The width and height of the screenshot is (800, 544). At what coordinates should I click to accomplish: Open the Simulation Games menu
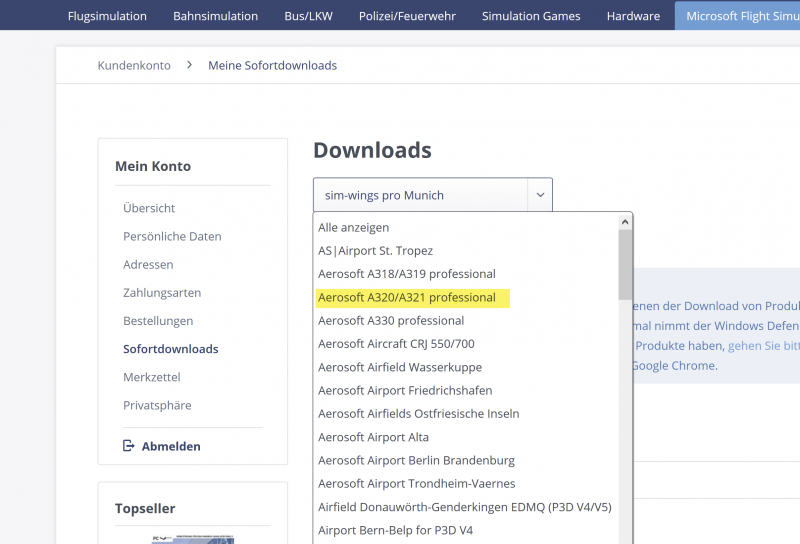(x=531, y=16)
